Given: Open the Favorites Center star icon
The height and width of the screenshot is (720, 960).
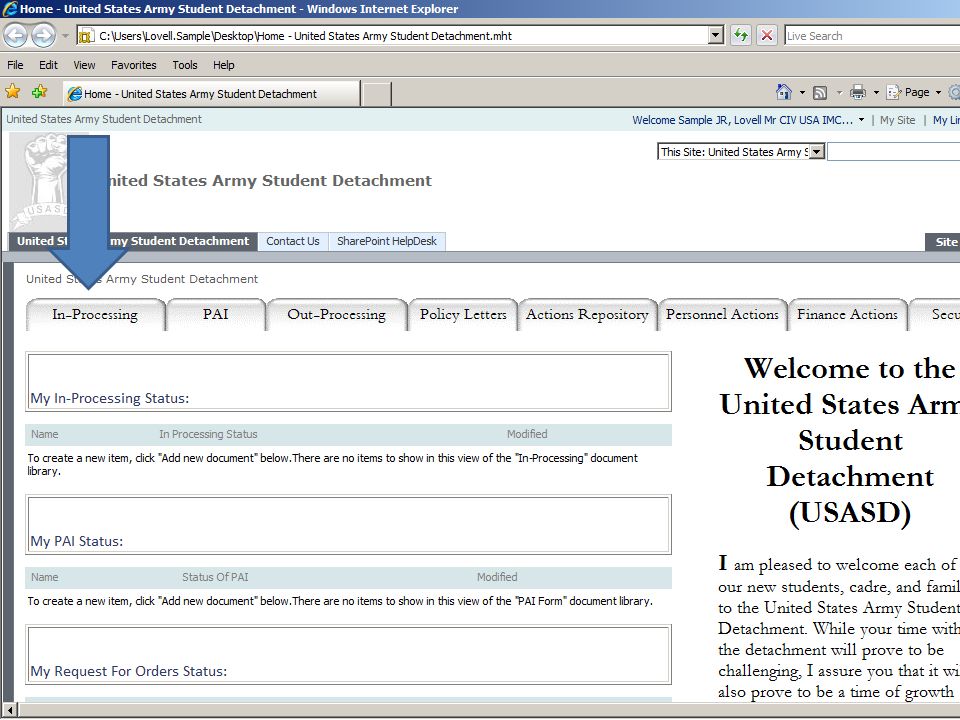Looking at the screenshot, I should 13,92.
